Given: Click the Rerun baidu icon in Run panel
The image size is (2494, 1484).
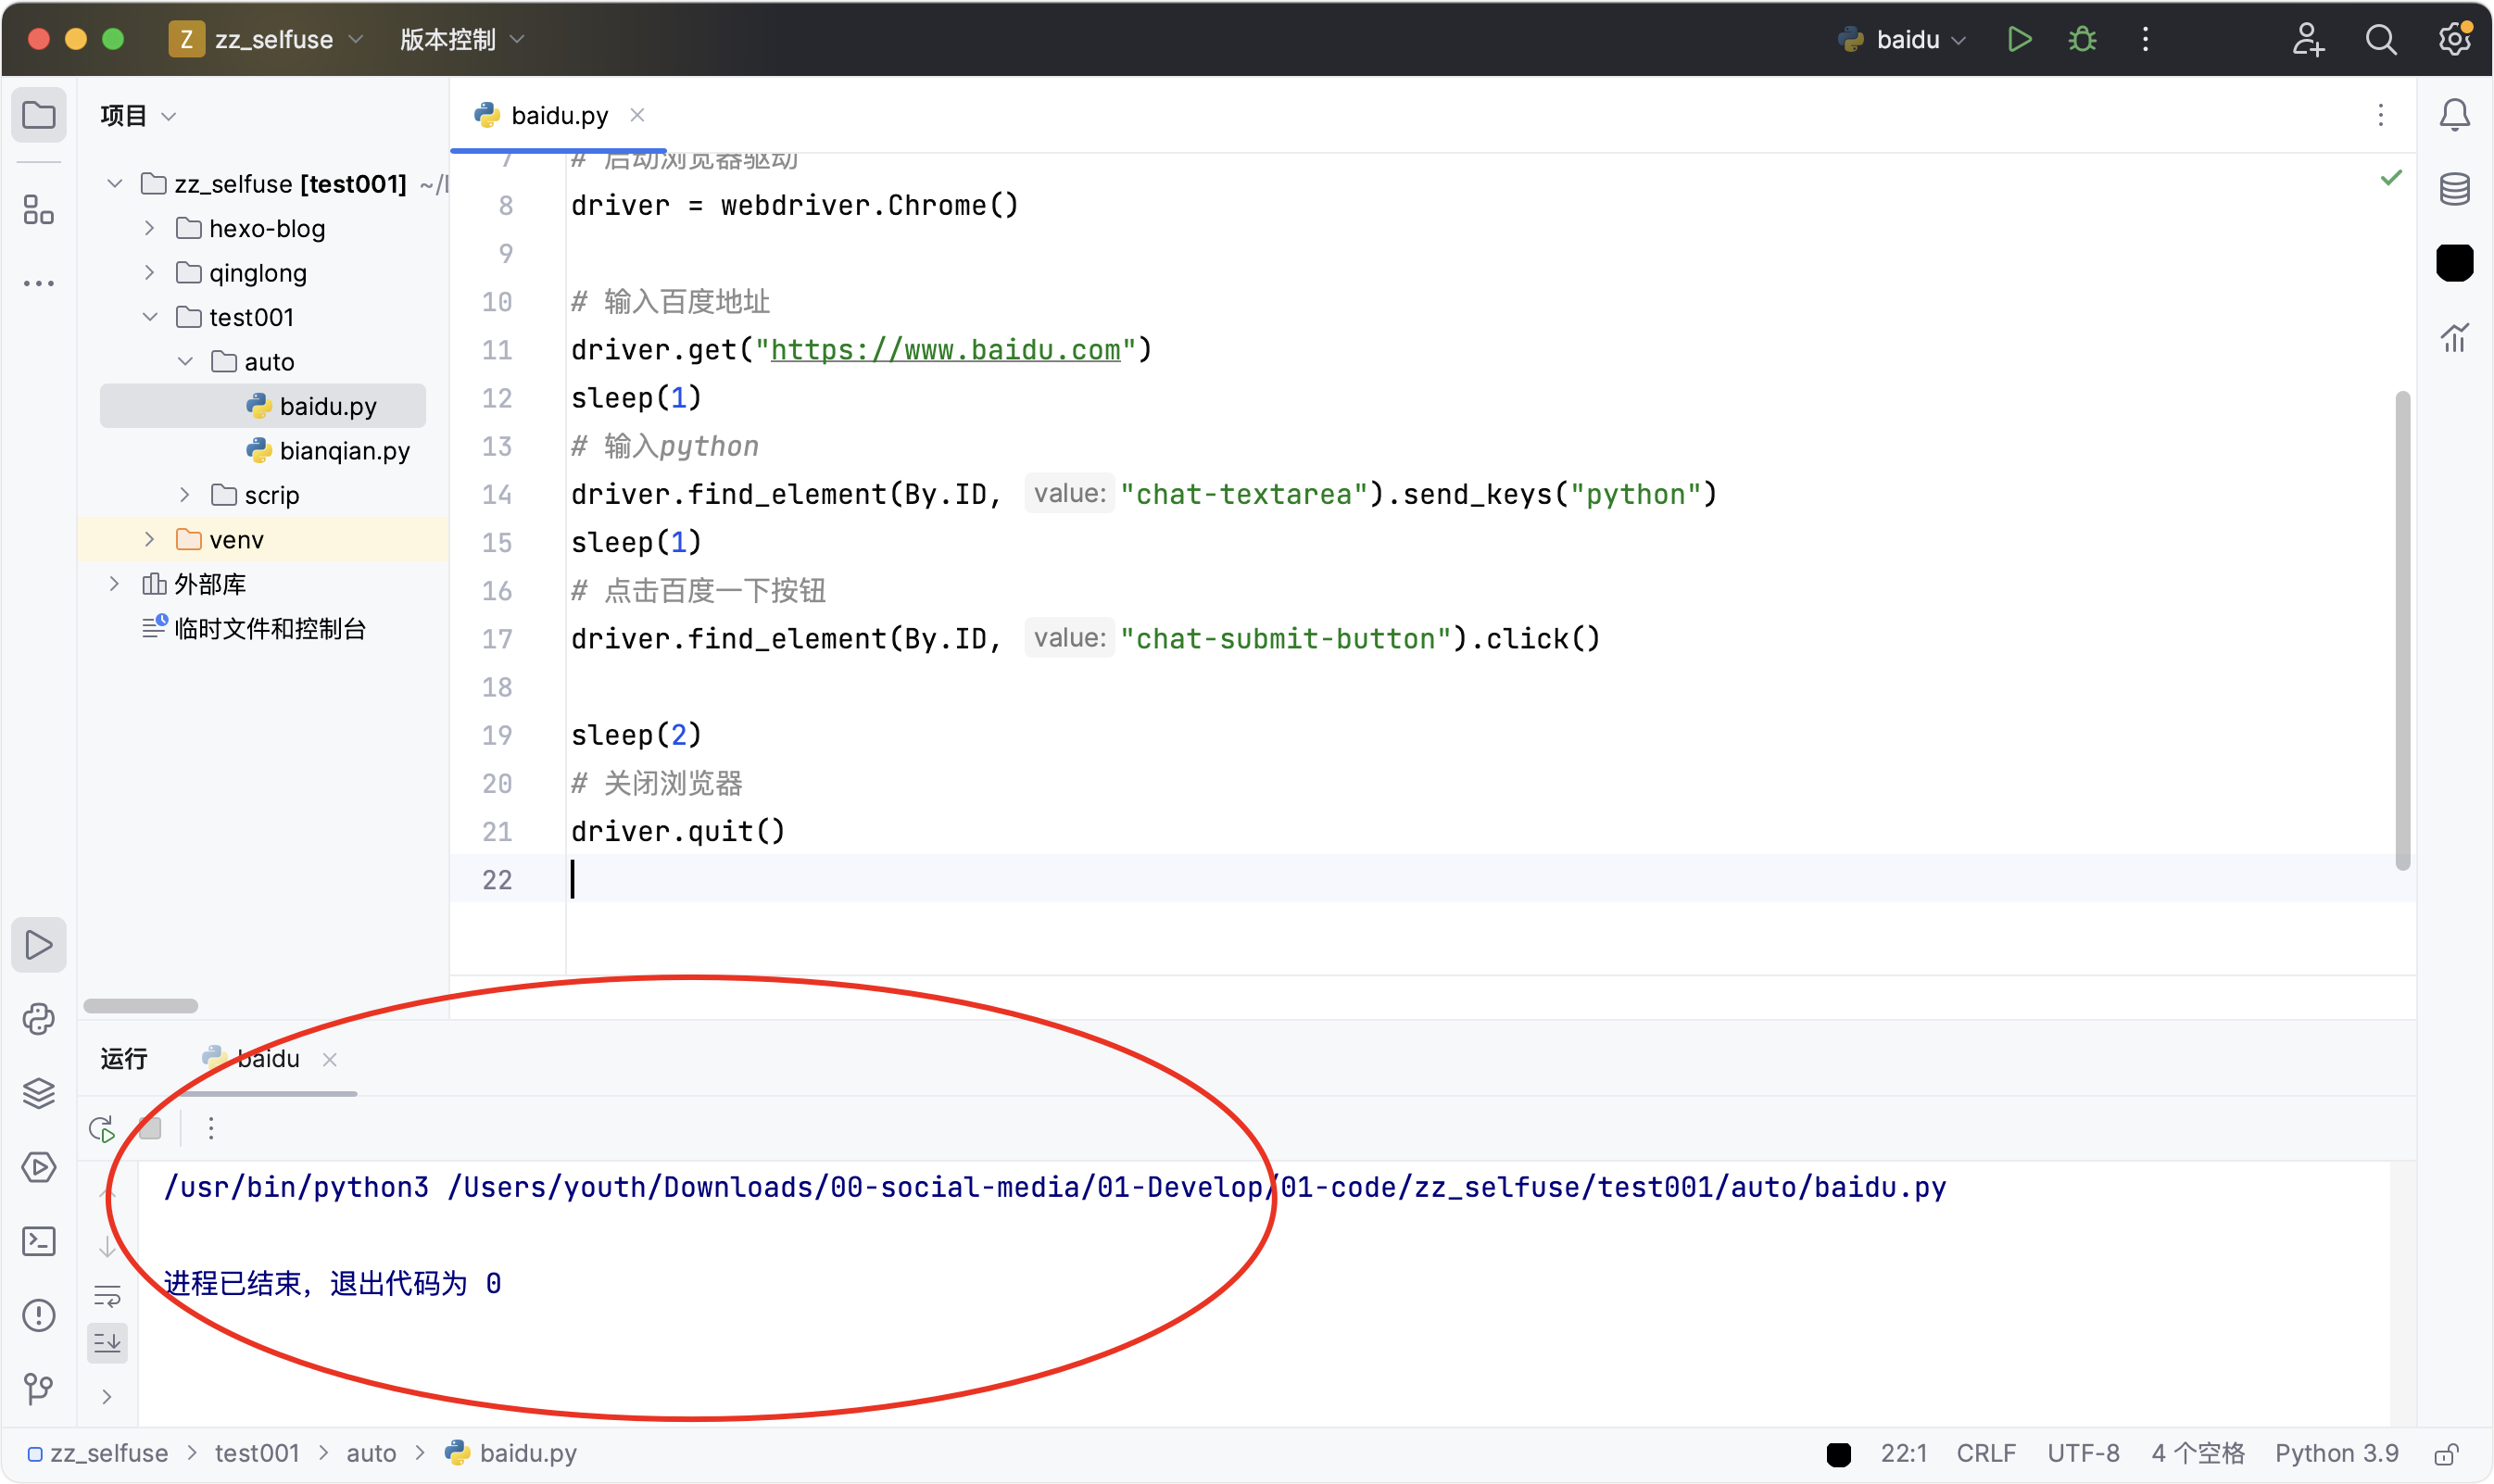Looking at the screenshot, I should pos(102,1129).
